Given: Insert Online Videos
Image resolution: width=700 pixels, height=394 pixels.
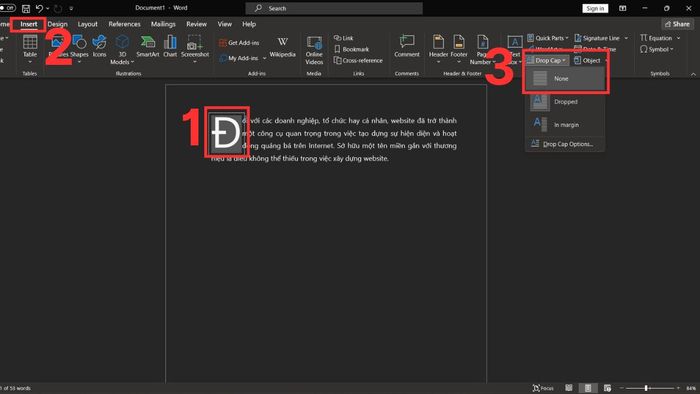Looking at the screenshot, I should click(314, 50).
